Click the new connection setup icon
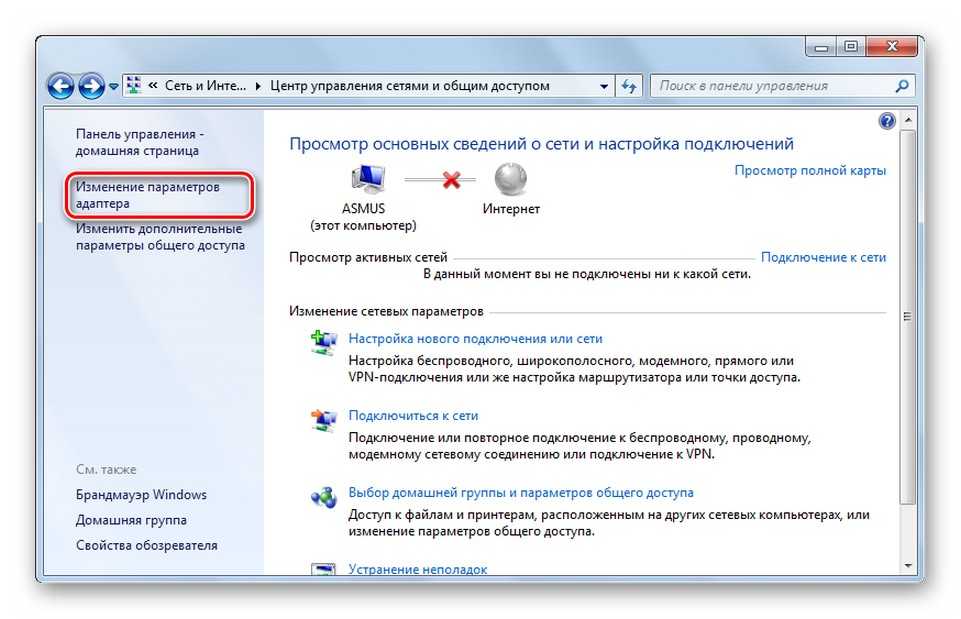961x619 pixels. pyautogui.click(x=324, y=343)
